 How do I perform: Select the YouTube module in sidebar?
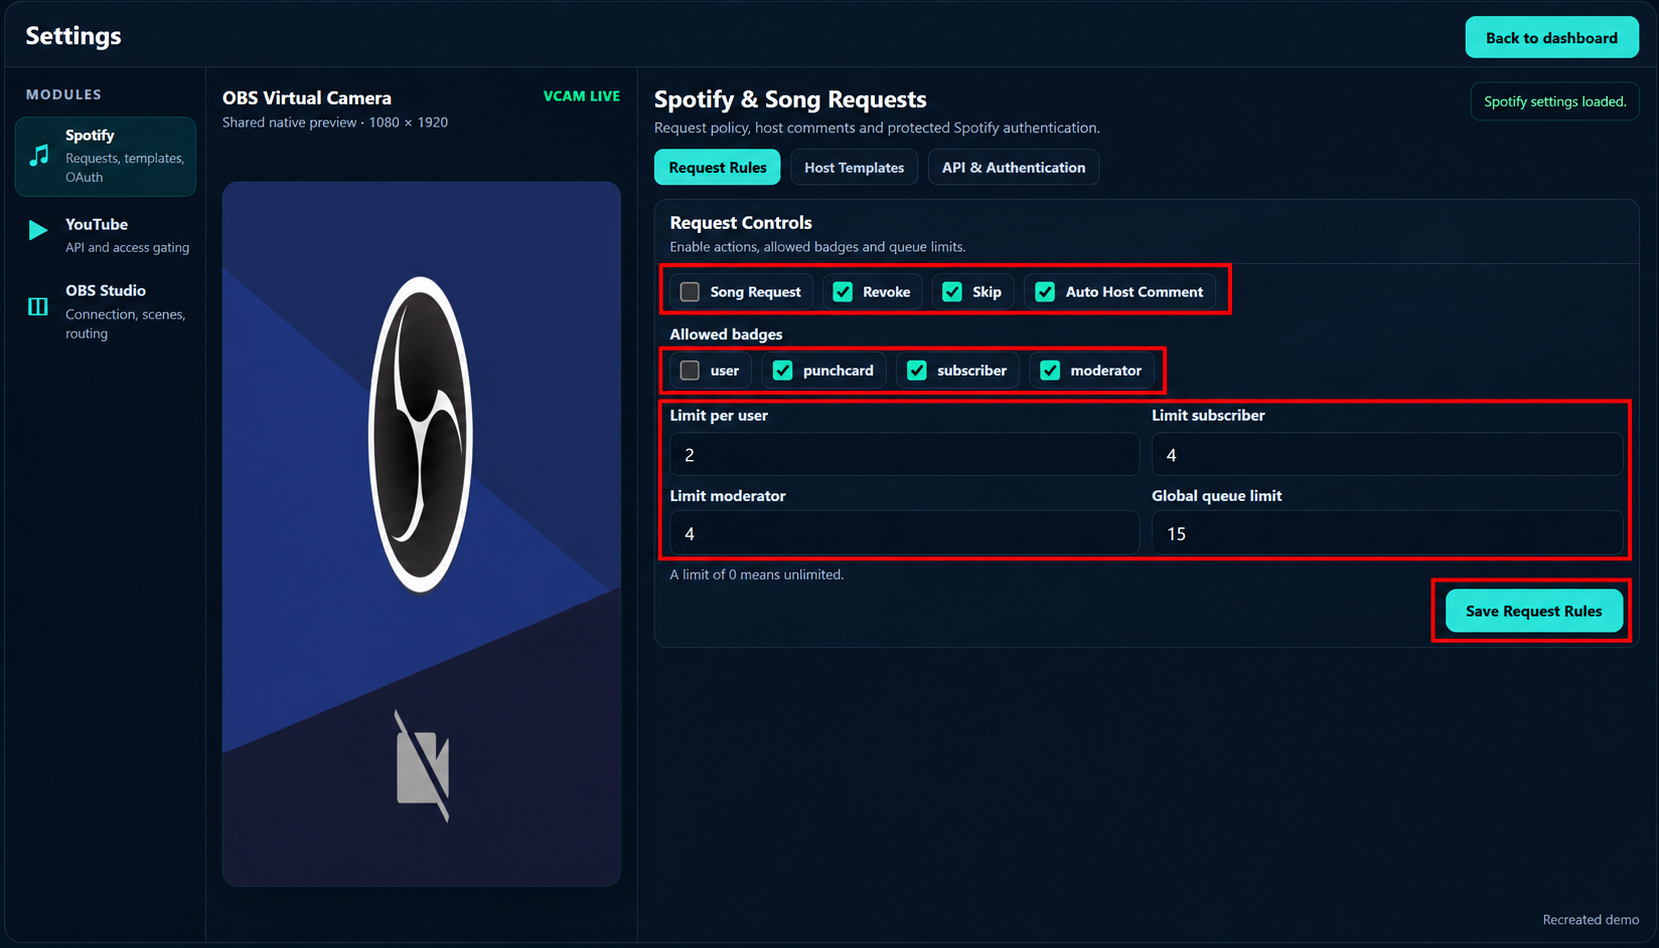[105, 235]
